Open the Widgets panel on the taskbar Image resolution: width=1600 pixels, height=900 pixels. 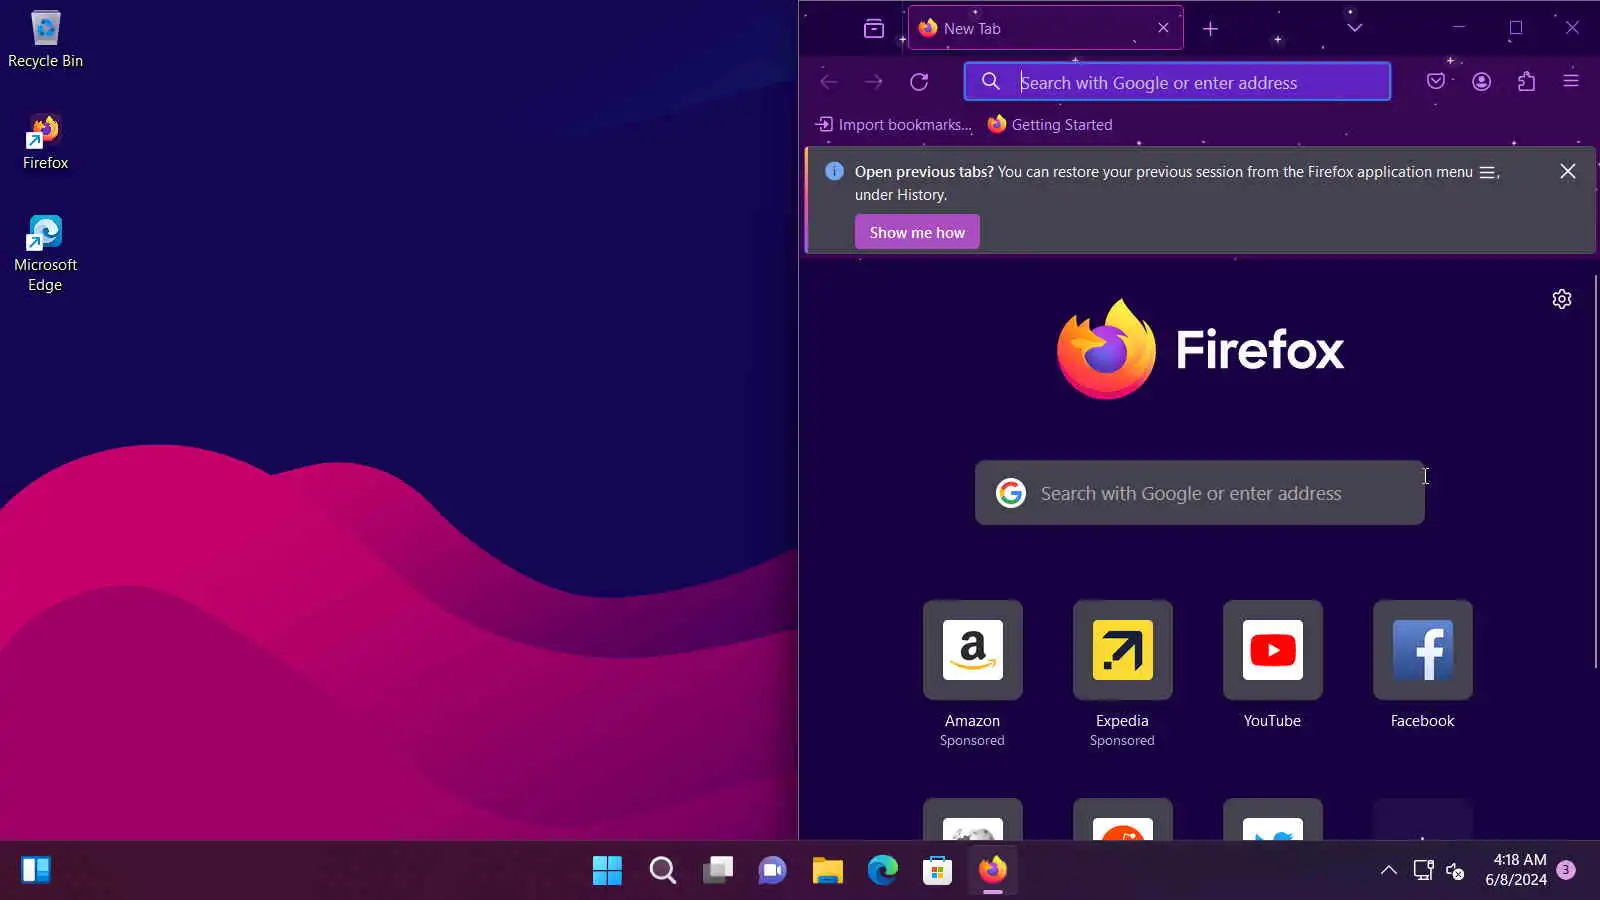(x=36, y=870)
